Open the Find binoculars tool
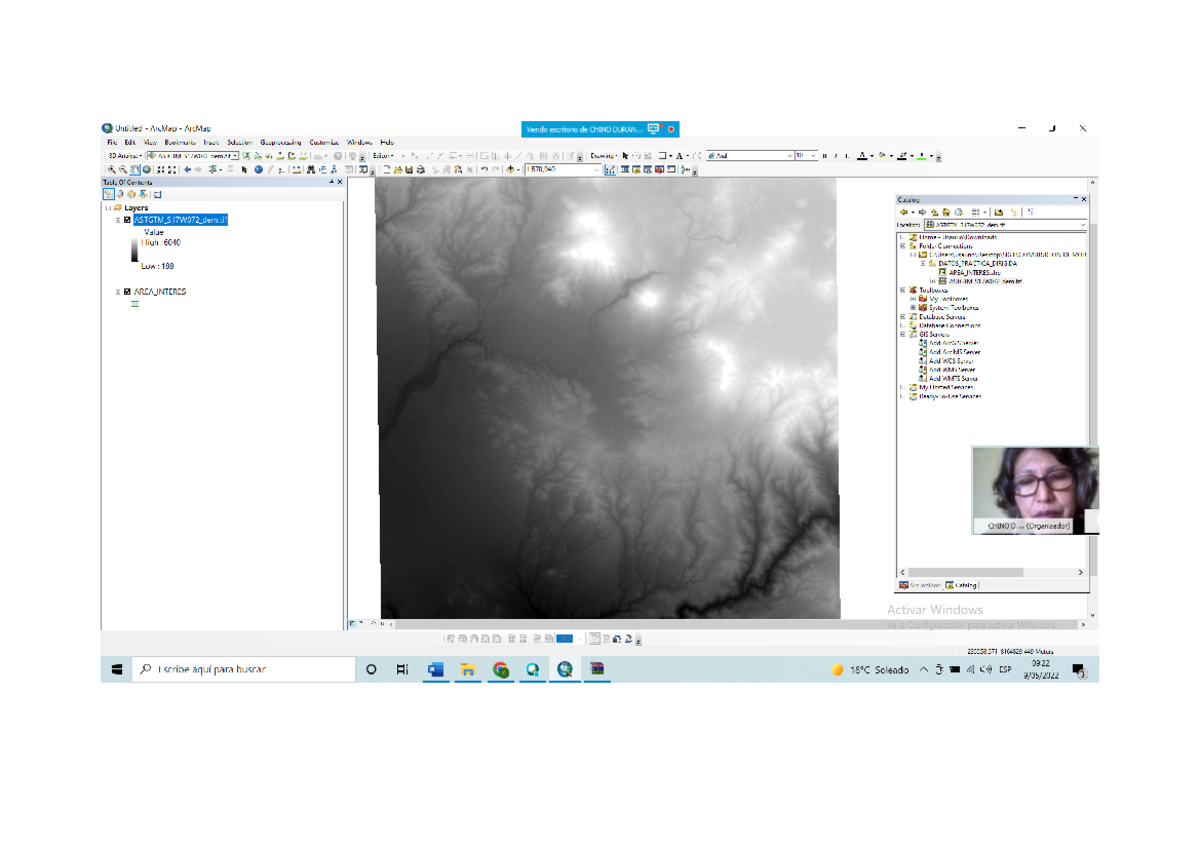Viewport: 1200px width, 848px height. [x=311, y=170]
